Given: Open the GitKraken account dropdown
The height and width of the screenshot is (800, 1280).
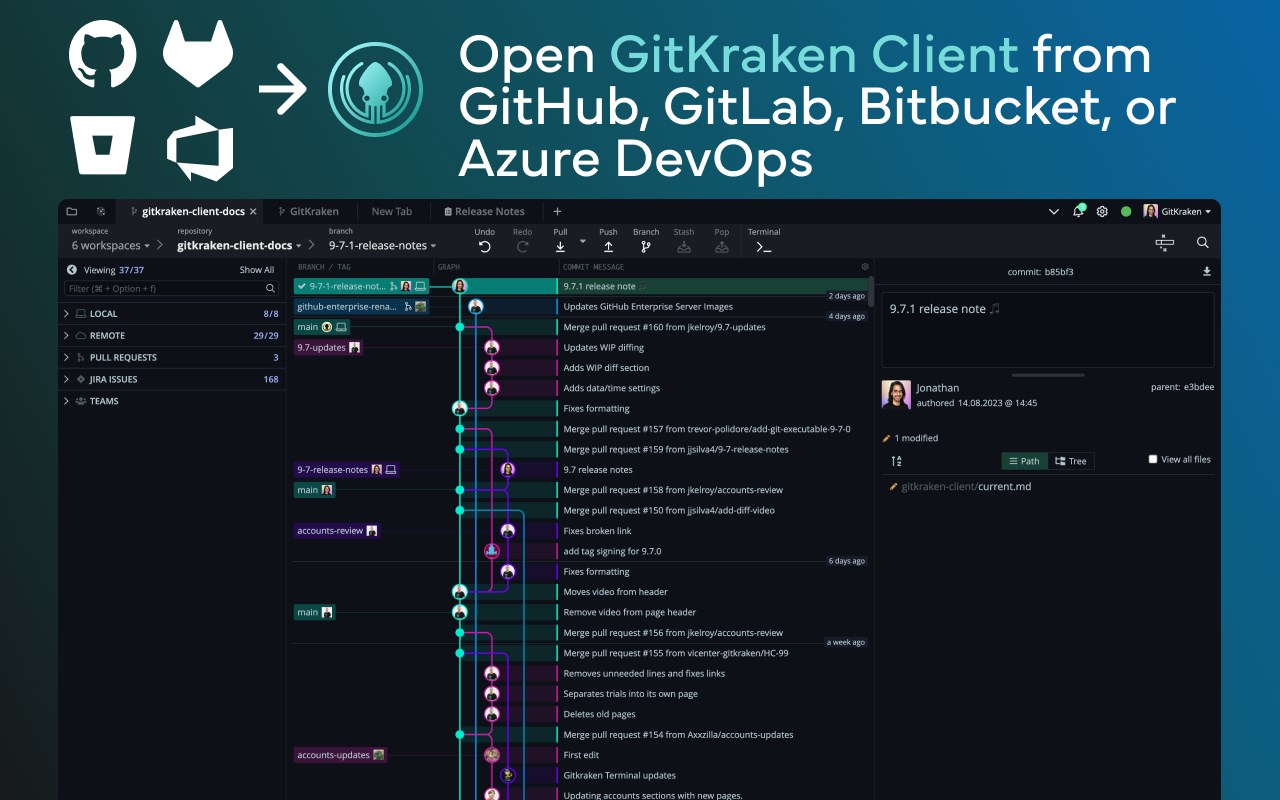Looking at the screenshot, I should click(x=1180, y=211).
